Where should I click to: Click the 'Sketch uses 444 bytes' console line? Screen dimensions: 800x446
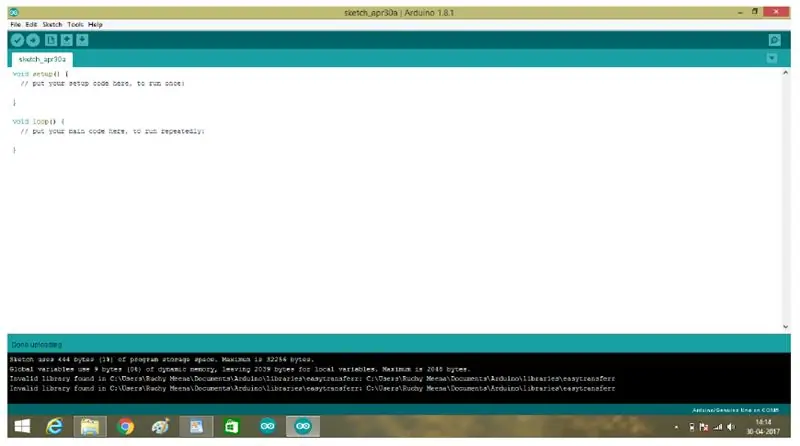click(162, 359)
